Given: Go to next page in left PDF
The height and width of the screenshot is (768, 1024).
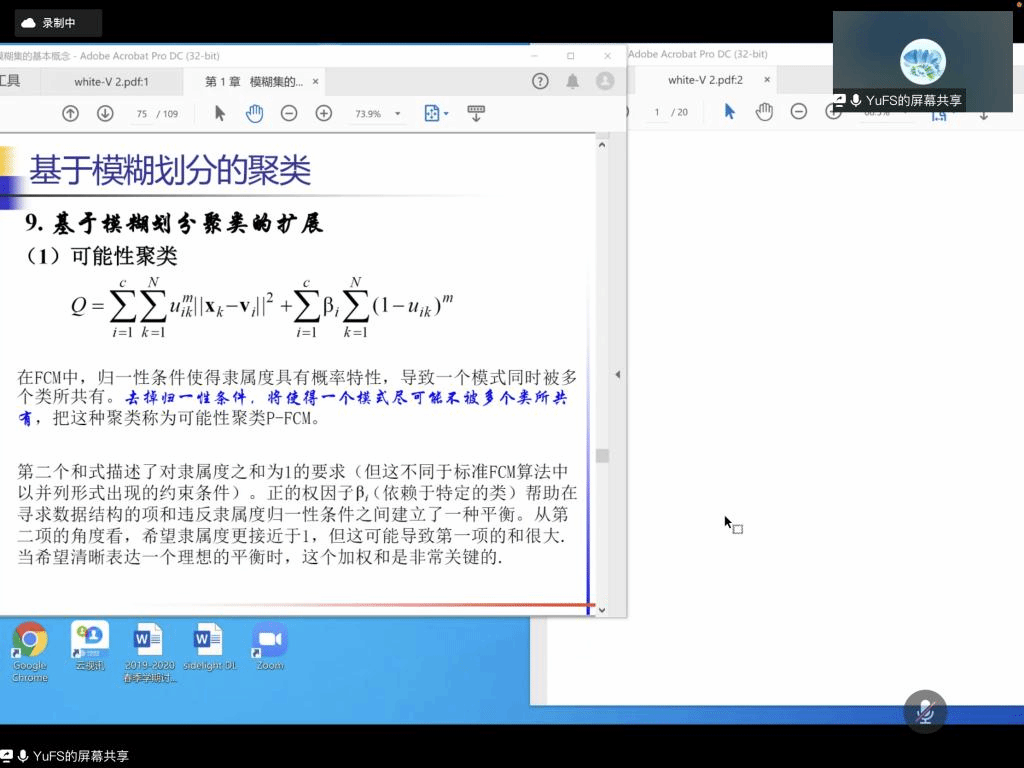Looking at the screenshot, I should click(x=105, y=114).
